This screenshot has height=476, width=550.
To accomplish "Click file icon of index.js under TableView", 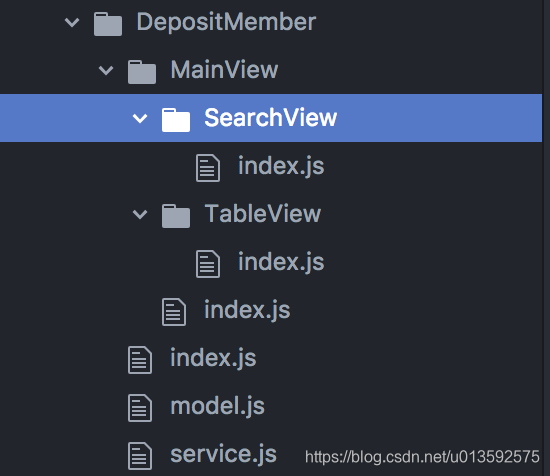I will 208,264.
